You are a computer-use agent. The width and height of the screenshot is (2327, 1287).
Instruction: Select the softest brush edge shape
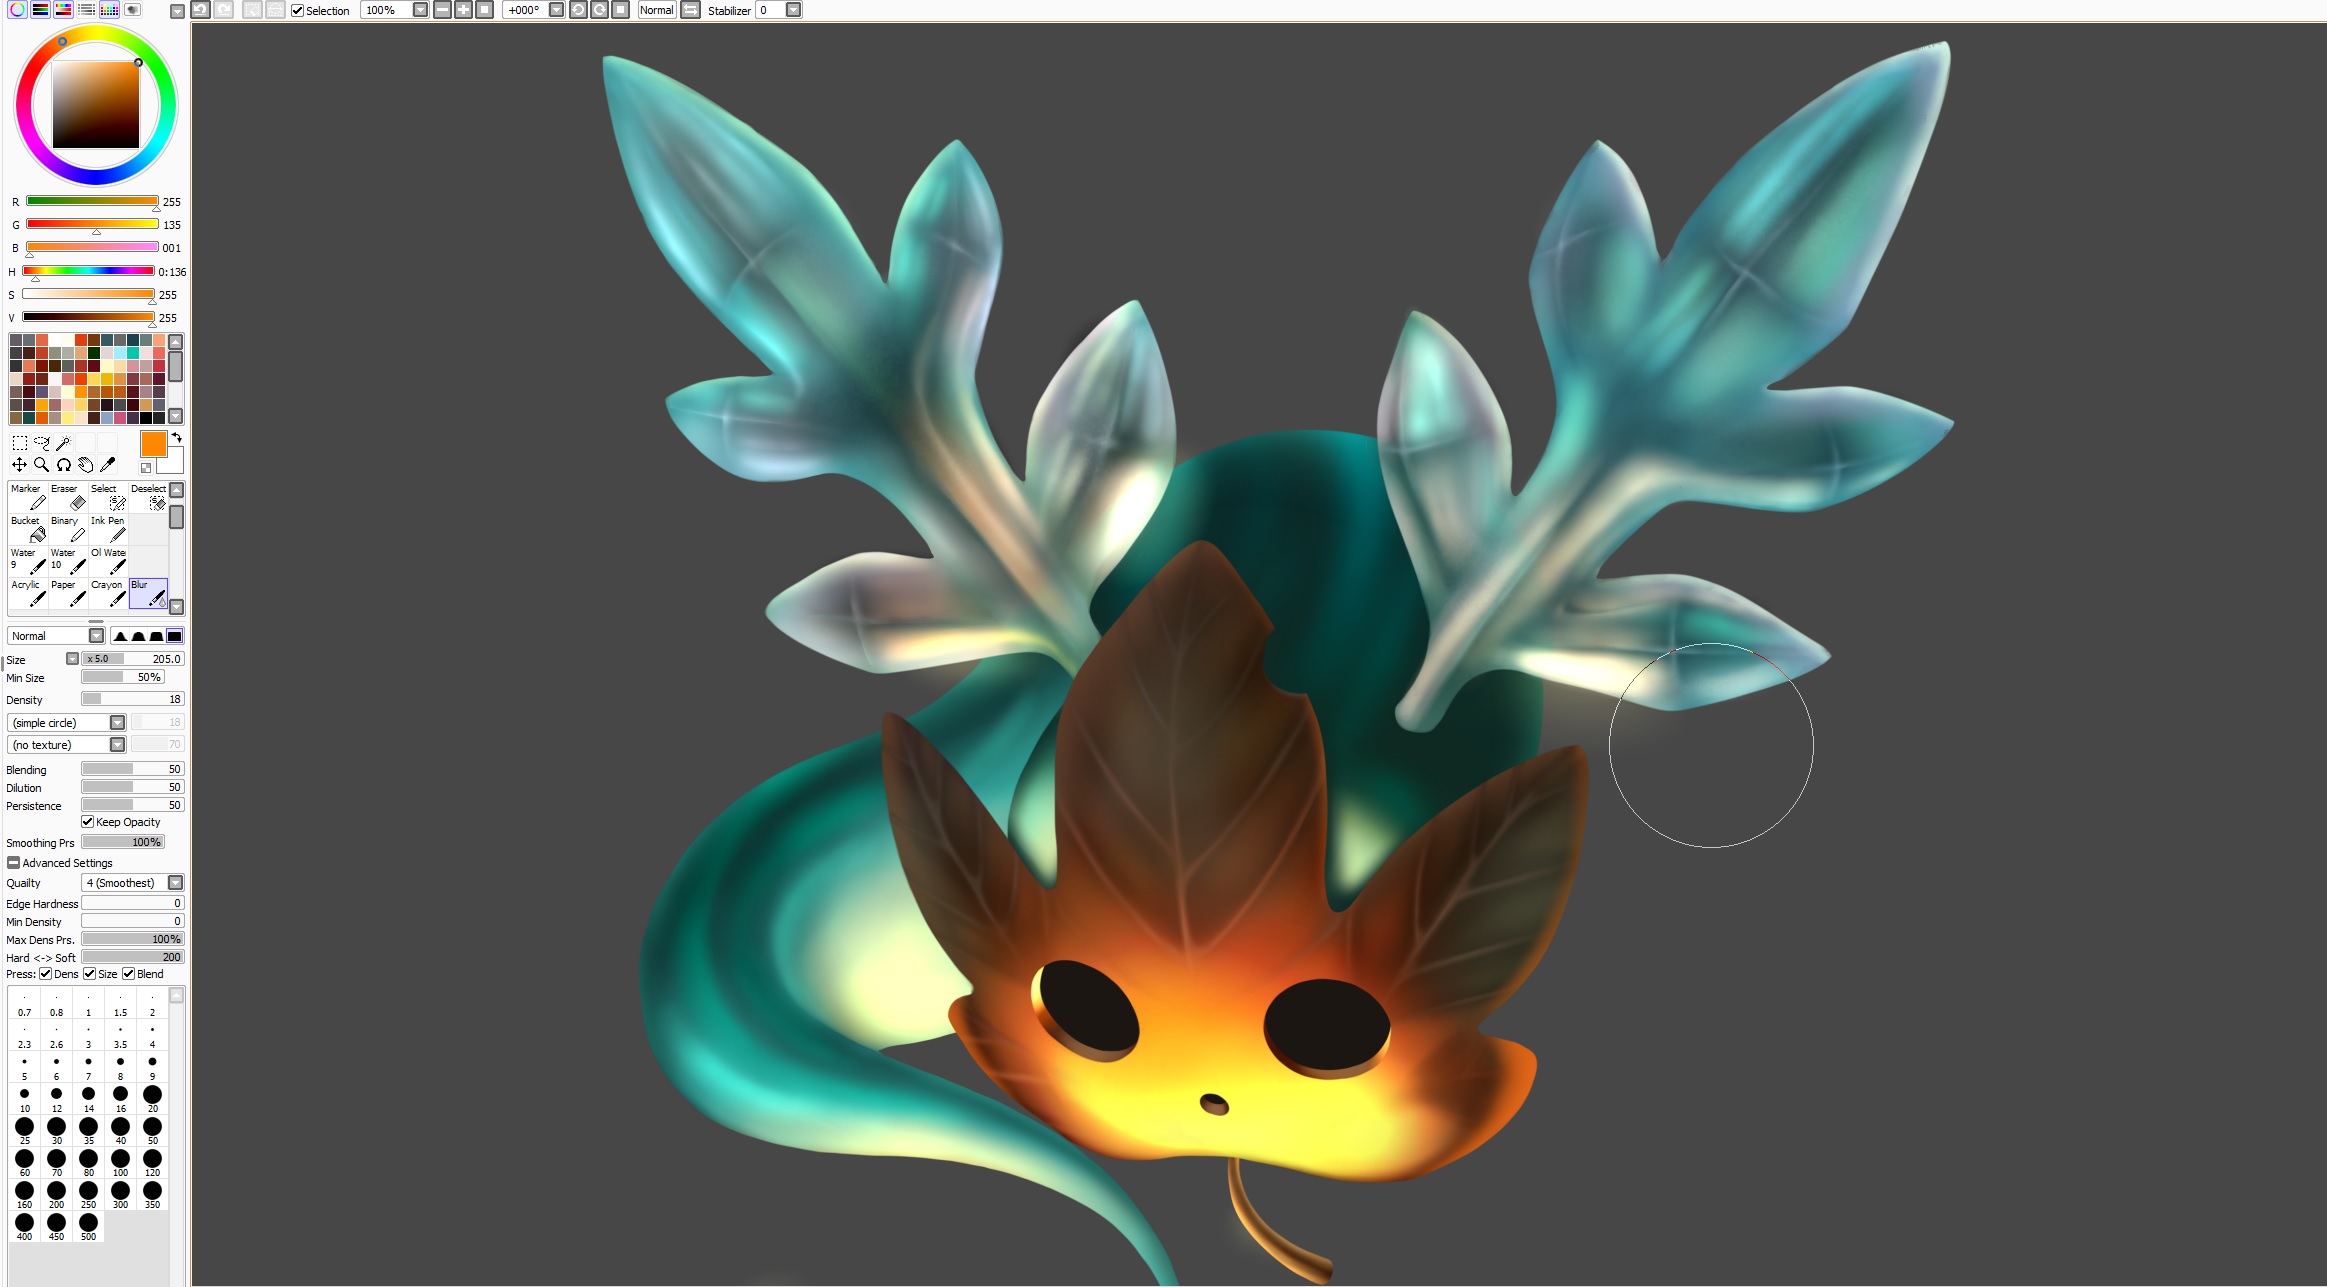click(120, 636)
